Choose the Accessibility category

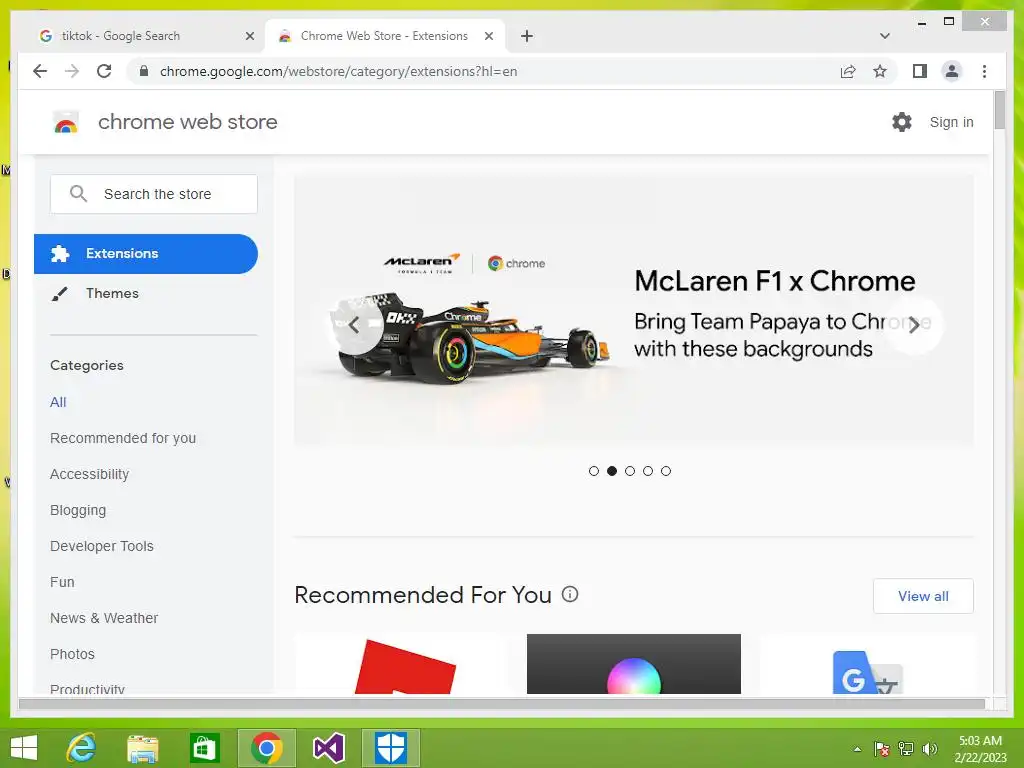pyautogui.click(x=89, y=474)
